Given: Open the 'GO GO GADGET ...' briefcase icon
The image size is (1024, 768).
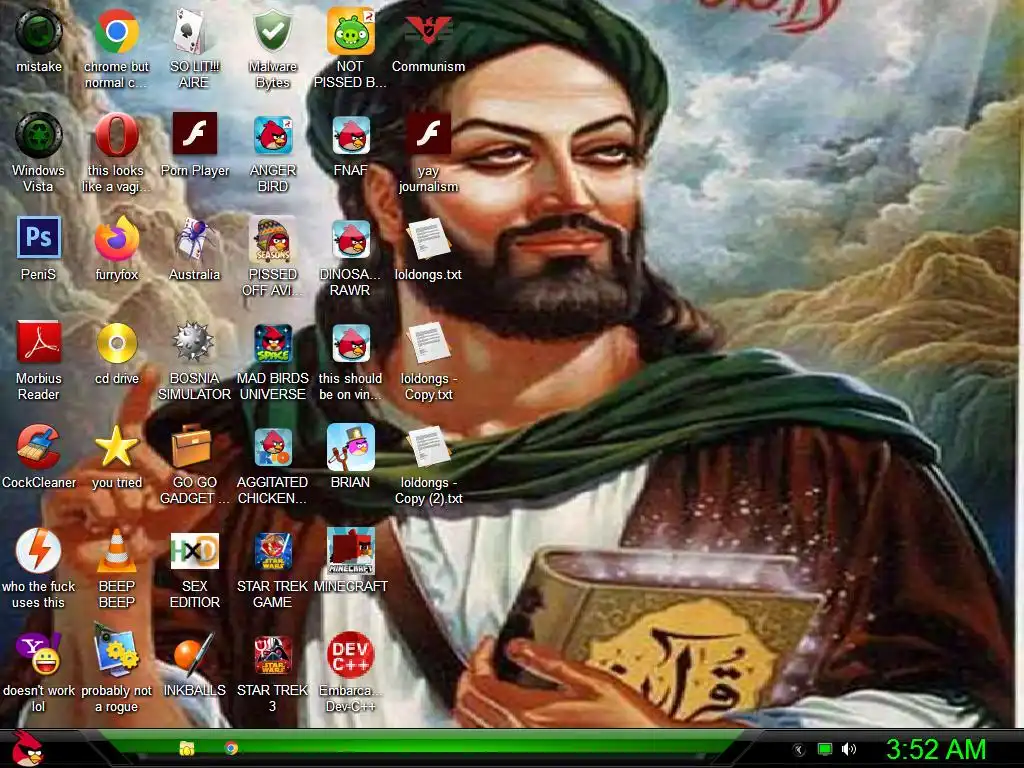Looking at the screenshot, I should pyautogui.click(x=191, y=445).
